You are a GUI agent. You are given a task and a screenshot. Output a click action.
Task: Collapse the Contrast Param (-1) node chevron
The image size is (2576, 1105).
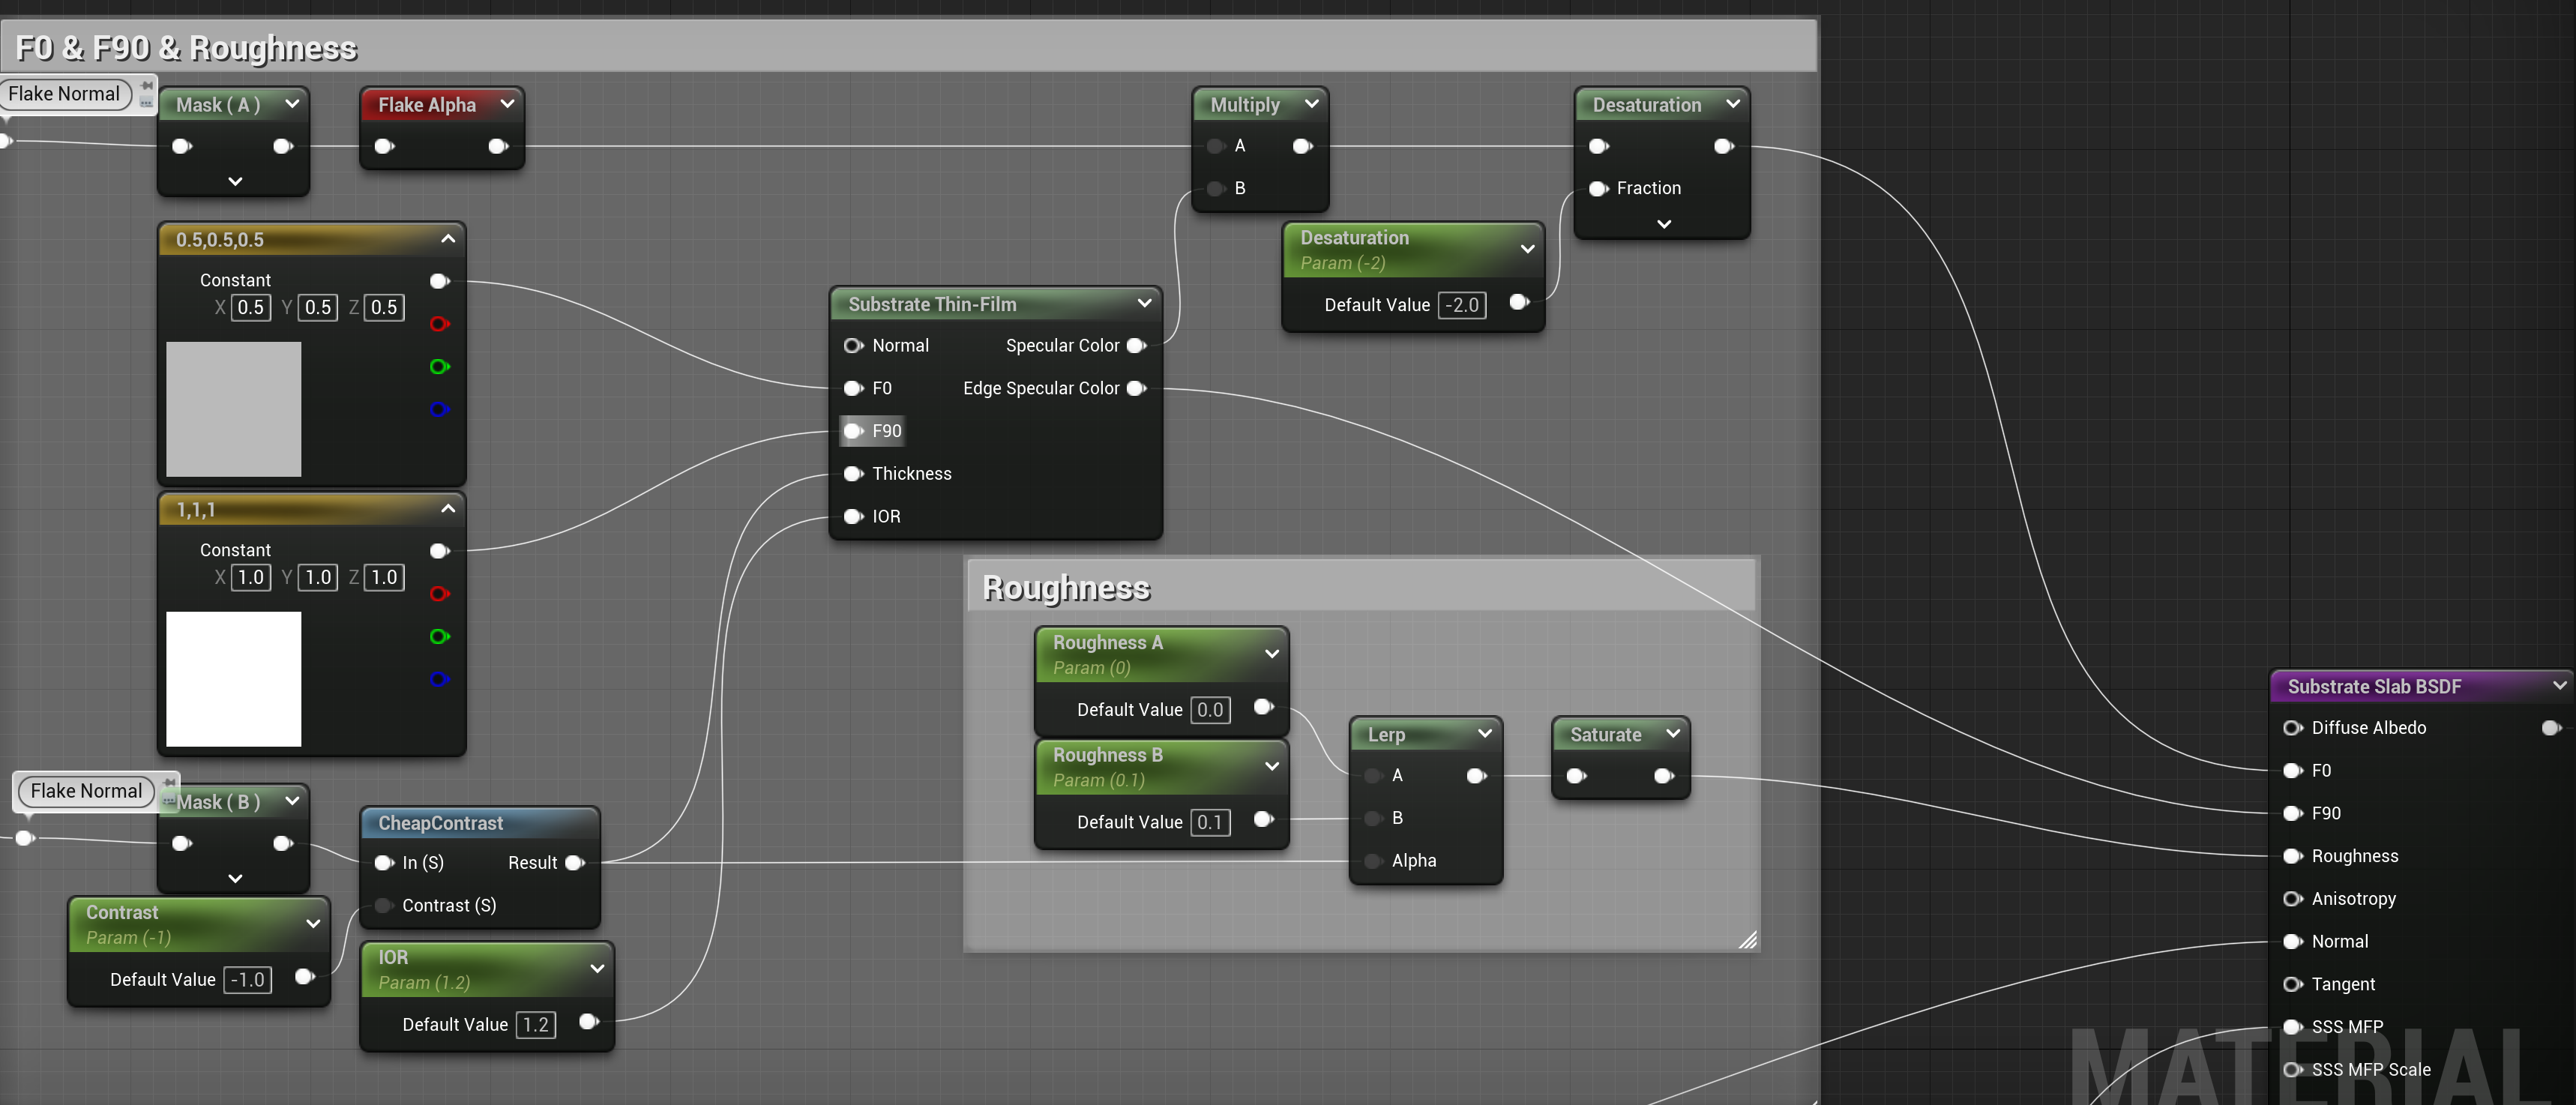click(313, 924)
